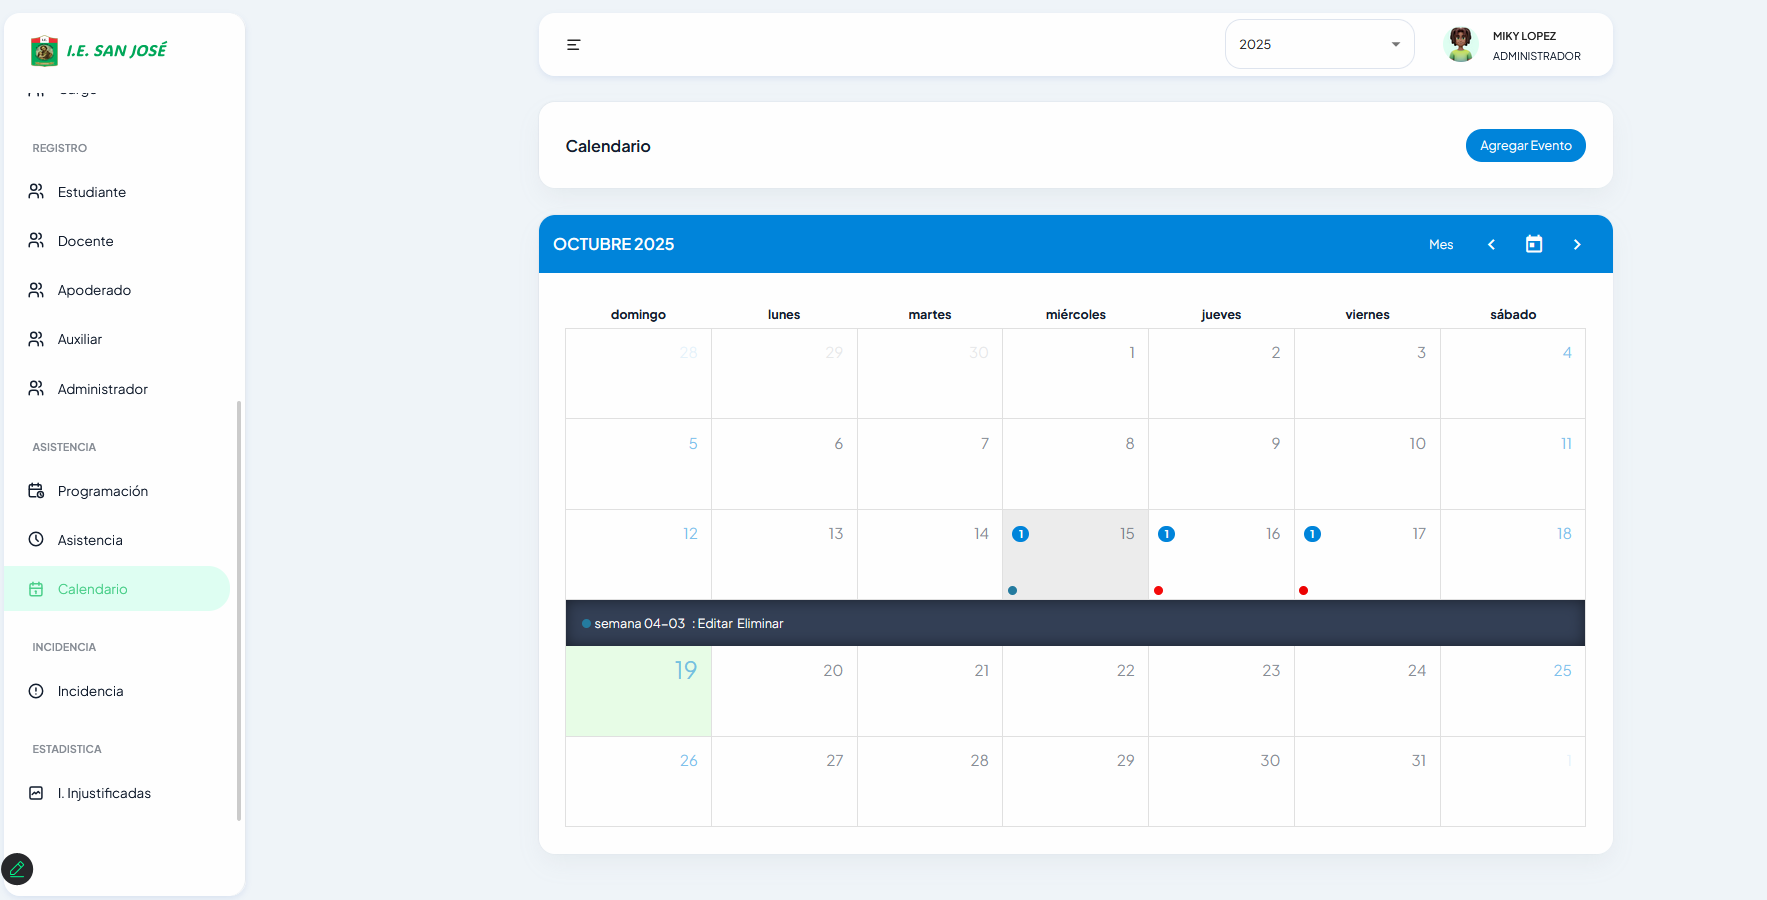
Task: Open Estudiante in the sidebar
Action: pyautogui.click(x=91, y=192)
